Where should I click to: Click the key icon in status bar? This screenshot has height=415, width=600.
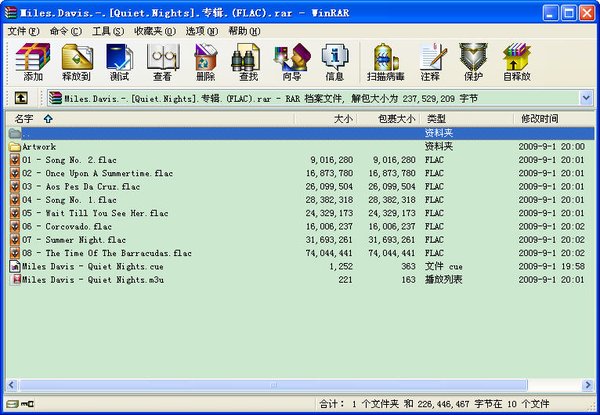point(28,404)
